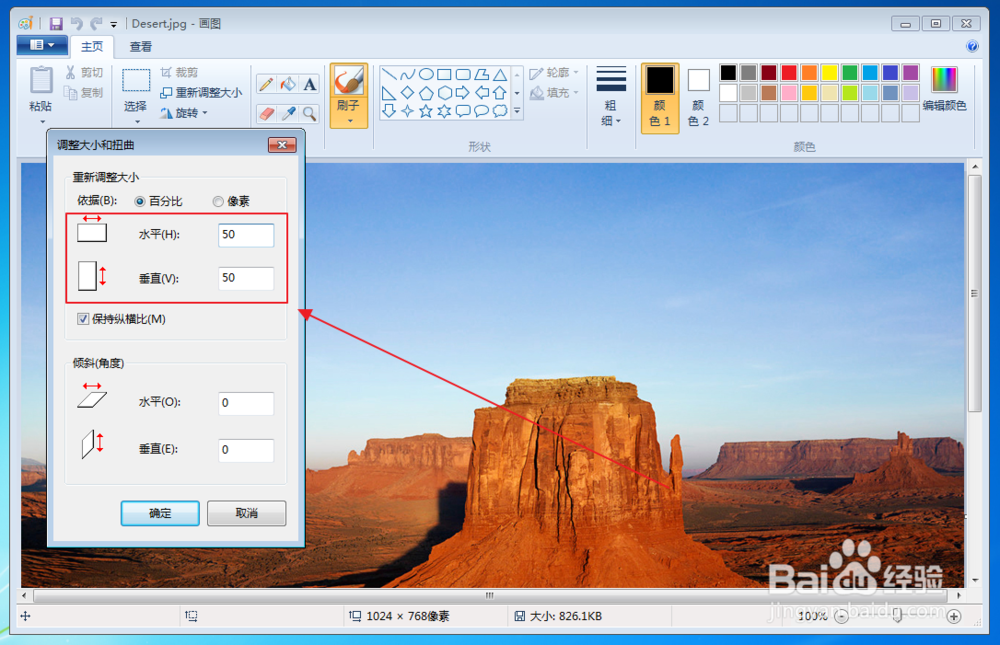The image size is (1000, 645).
Task: Open the Customize Quick Access Toolbar arrow
Action: (x=114, y=24)
